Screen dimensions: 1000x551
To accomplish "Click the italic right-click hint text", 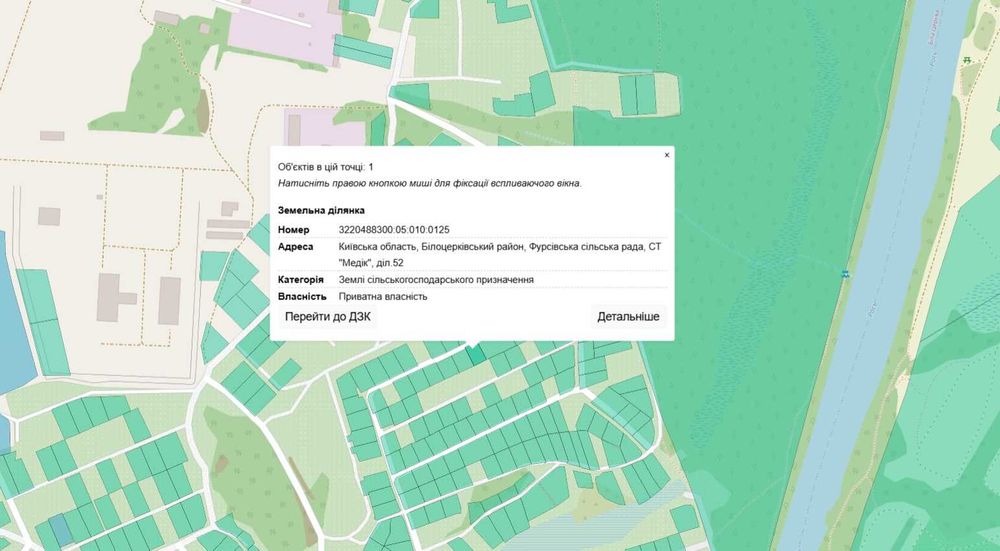I will [430, 184].
